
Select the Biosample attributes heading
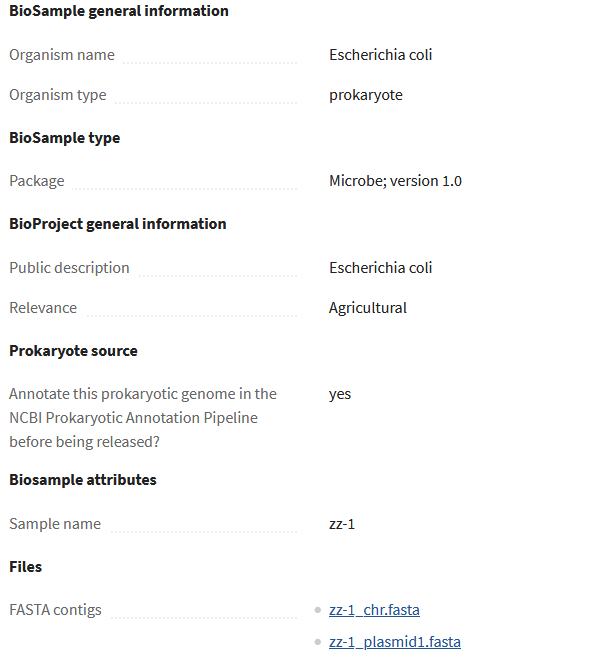(x=83, y=480)
